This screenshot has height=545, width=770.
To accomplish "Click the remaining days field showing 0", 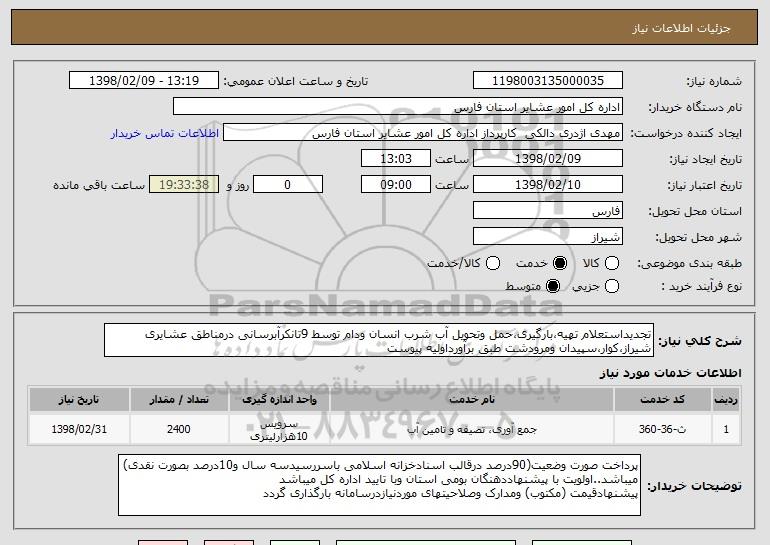I will 288,185.
